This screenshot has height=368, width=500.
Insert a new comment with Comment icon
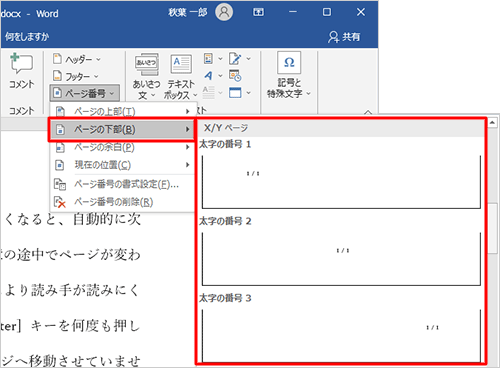click(x=21, y=71)
